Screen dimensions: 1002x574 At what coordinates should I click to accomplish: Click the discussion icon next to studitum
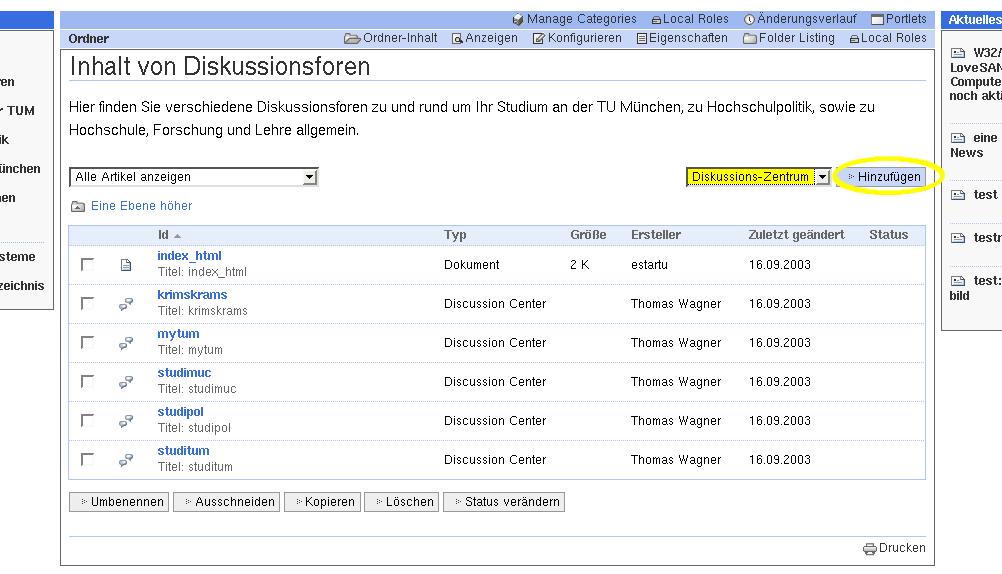pyautogui.click(x=126, y=460)
